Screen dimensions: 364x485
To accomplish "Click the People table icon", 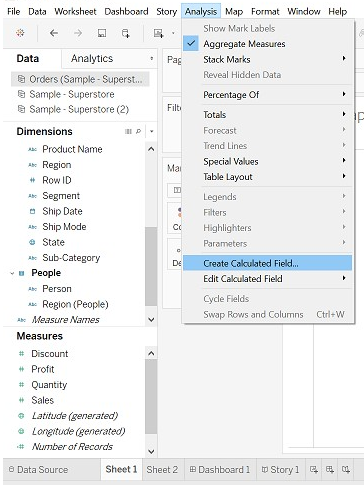I will pyautogui.click(x=22, y=273).
